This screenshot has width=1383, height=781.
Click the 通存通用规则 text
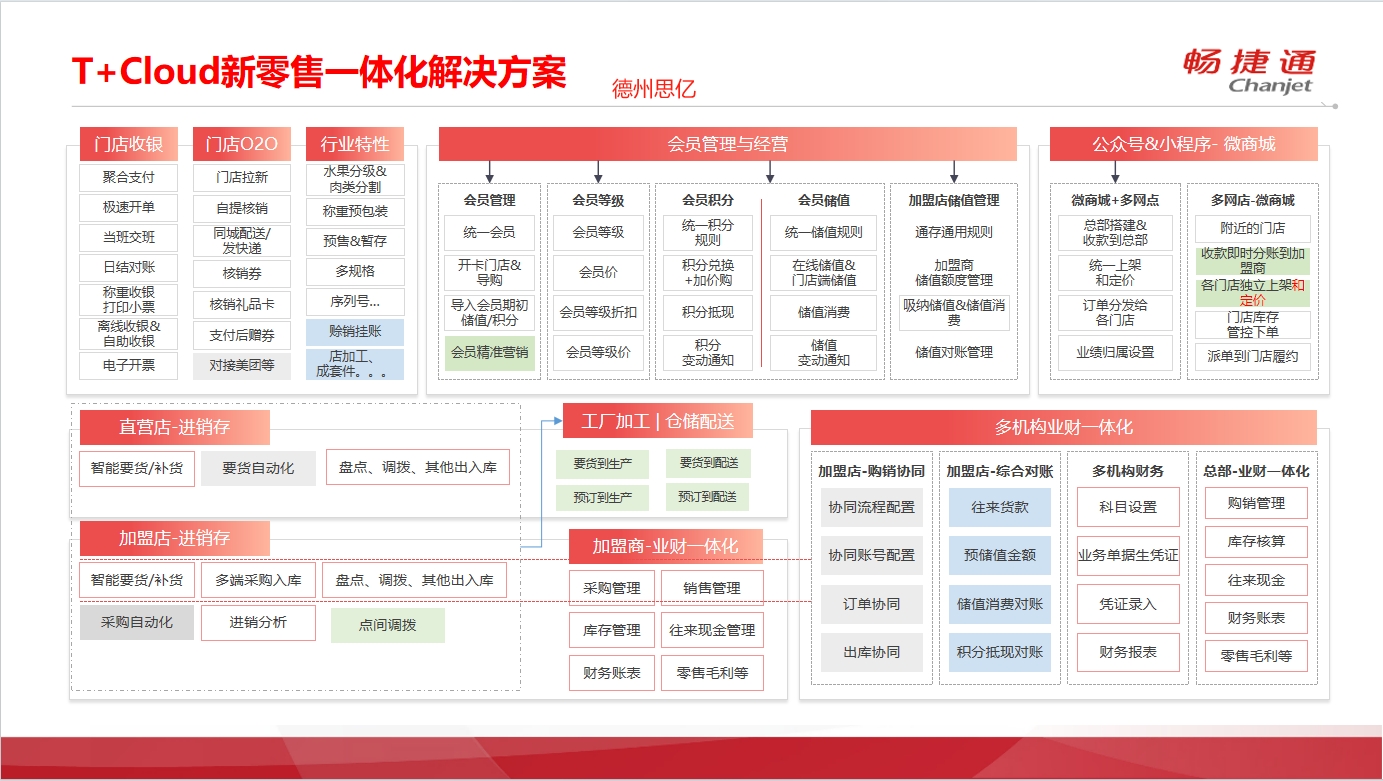click(954, 232)
